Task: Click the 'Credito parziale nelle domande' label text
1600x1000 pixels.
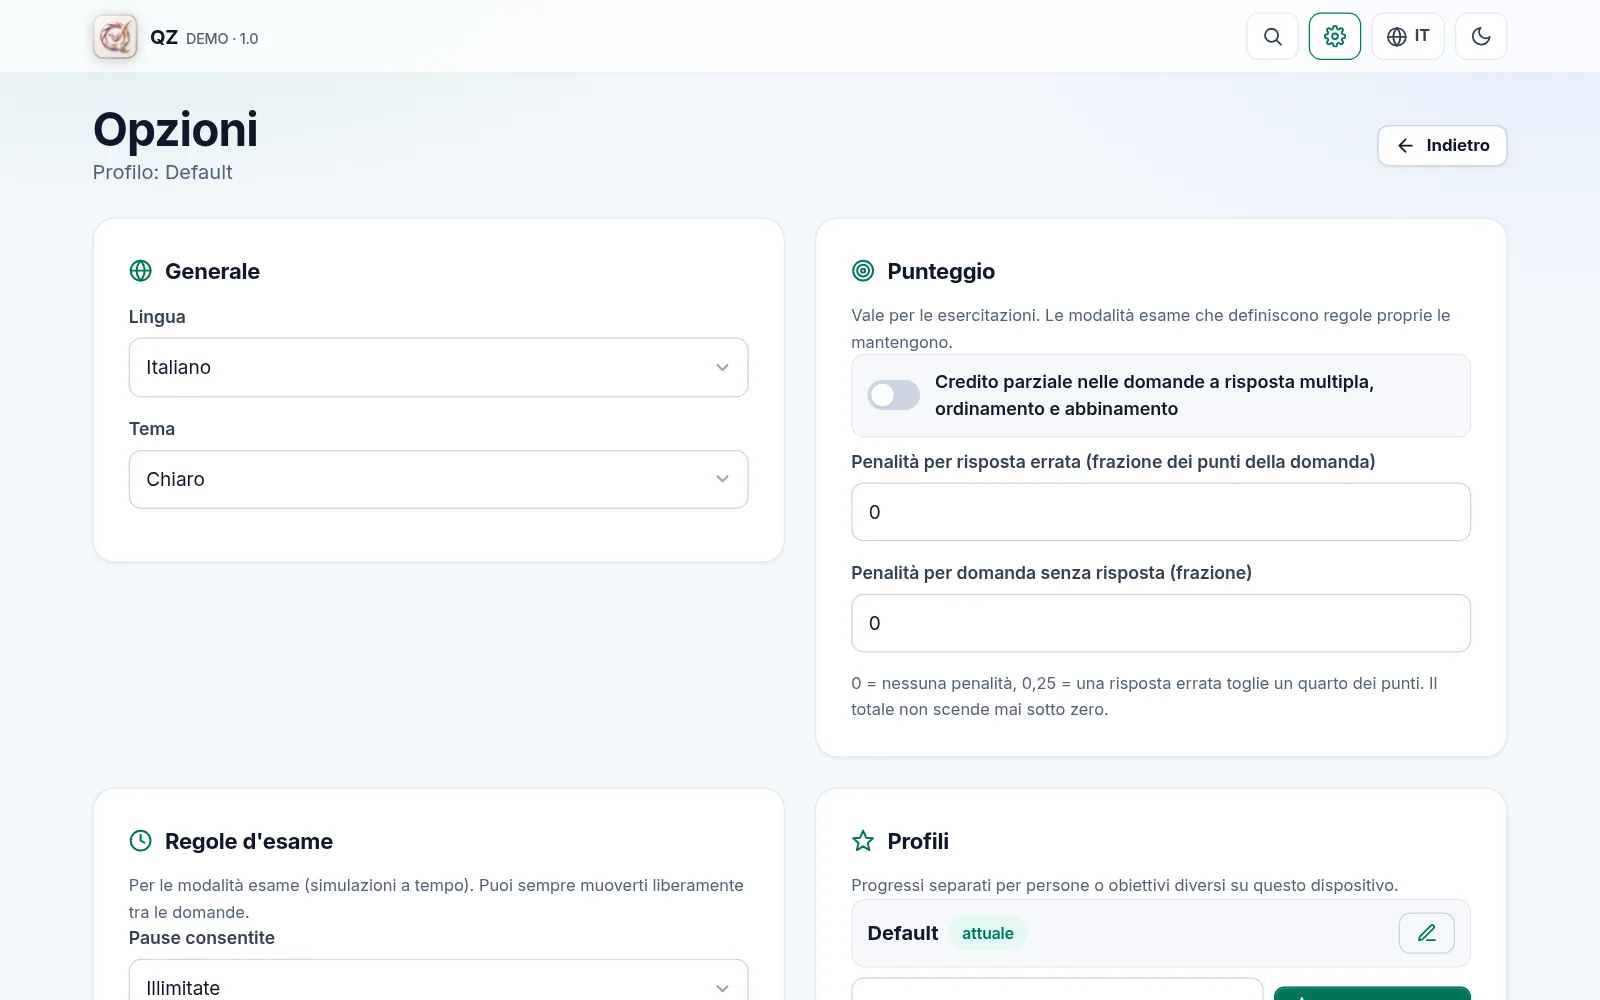Action: [1154, 395]
